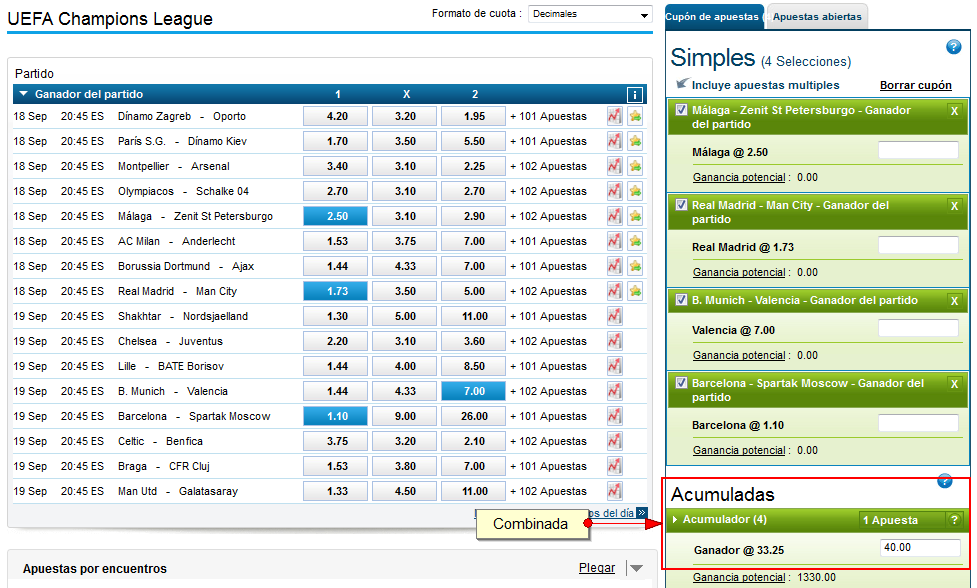Open statistics icon for Man Utd - Galatasaray

(614, 491)
